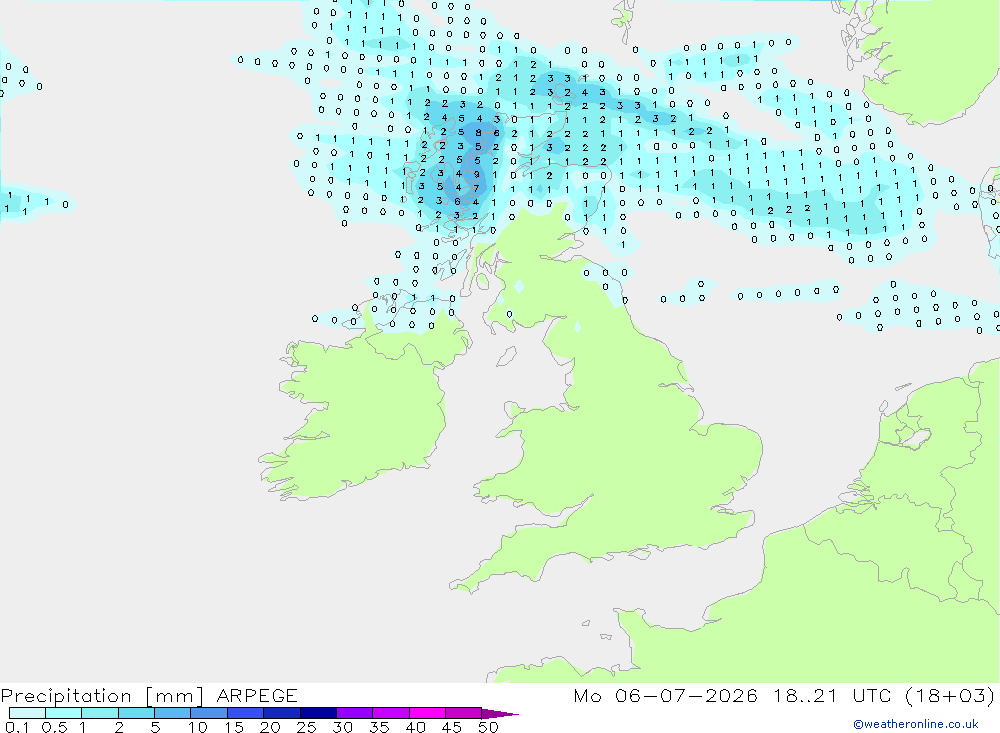1000x733 pixels.
Task: Pick the legend swatch between 40 and 45
Action: (427, 713)
